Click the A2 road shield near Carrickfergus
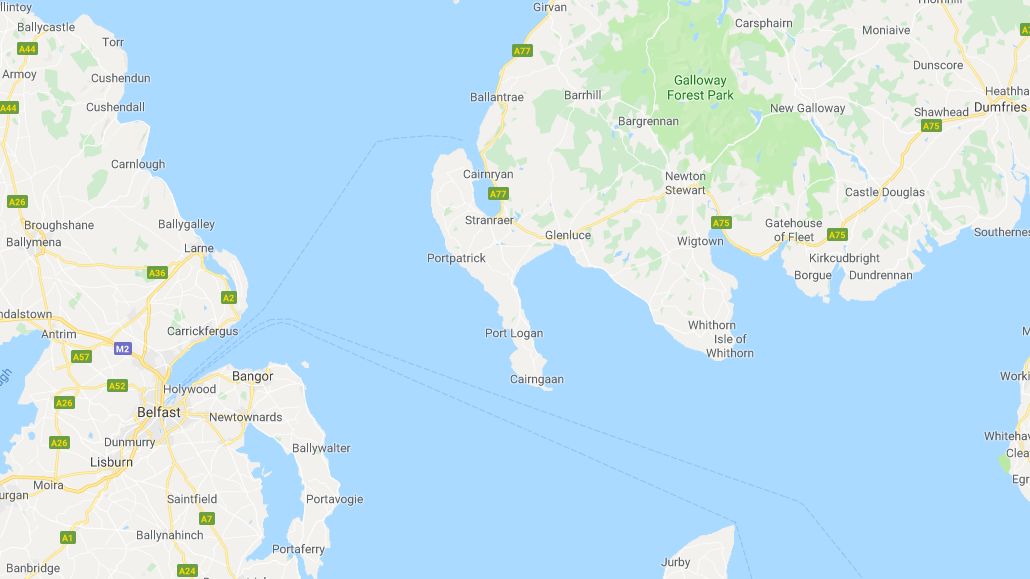The image size is (1030, 579). pos(229,298)
